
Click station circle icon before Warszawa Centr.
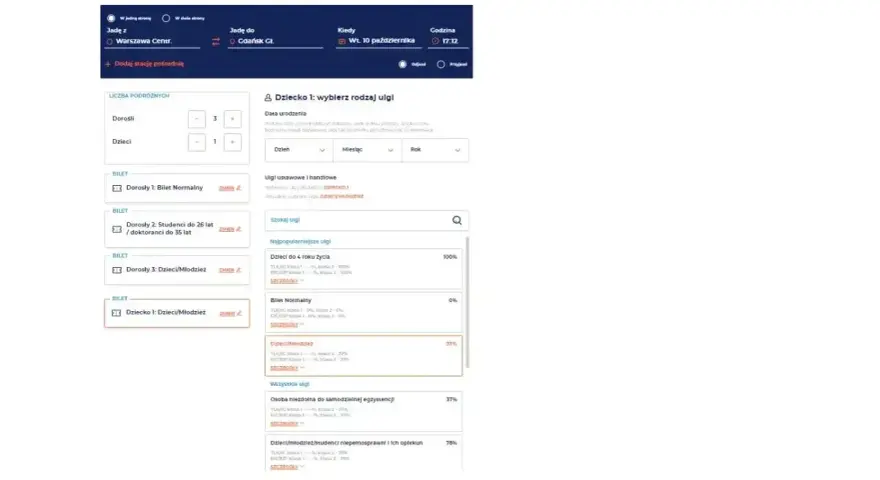109,42
